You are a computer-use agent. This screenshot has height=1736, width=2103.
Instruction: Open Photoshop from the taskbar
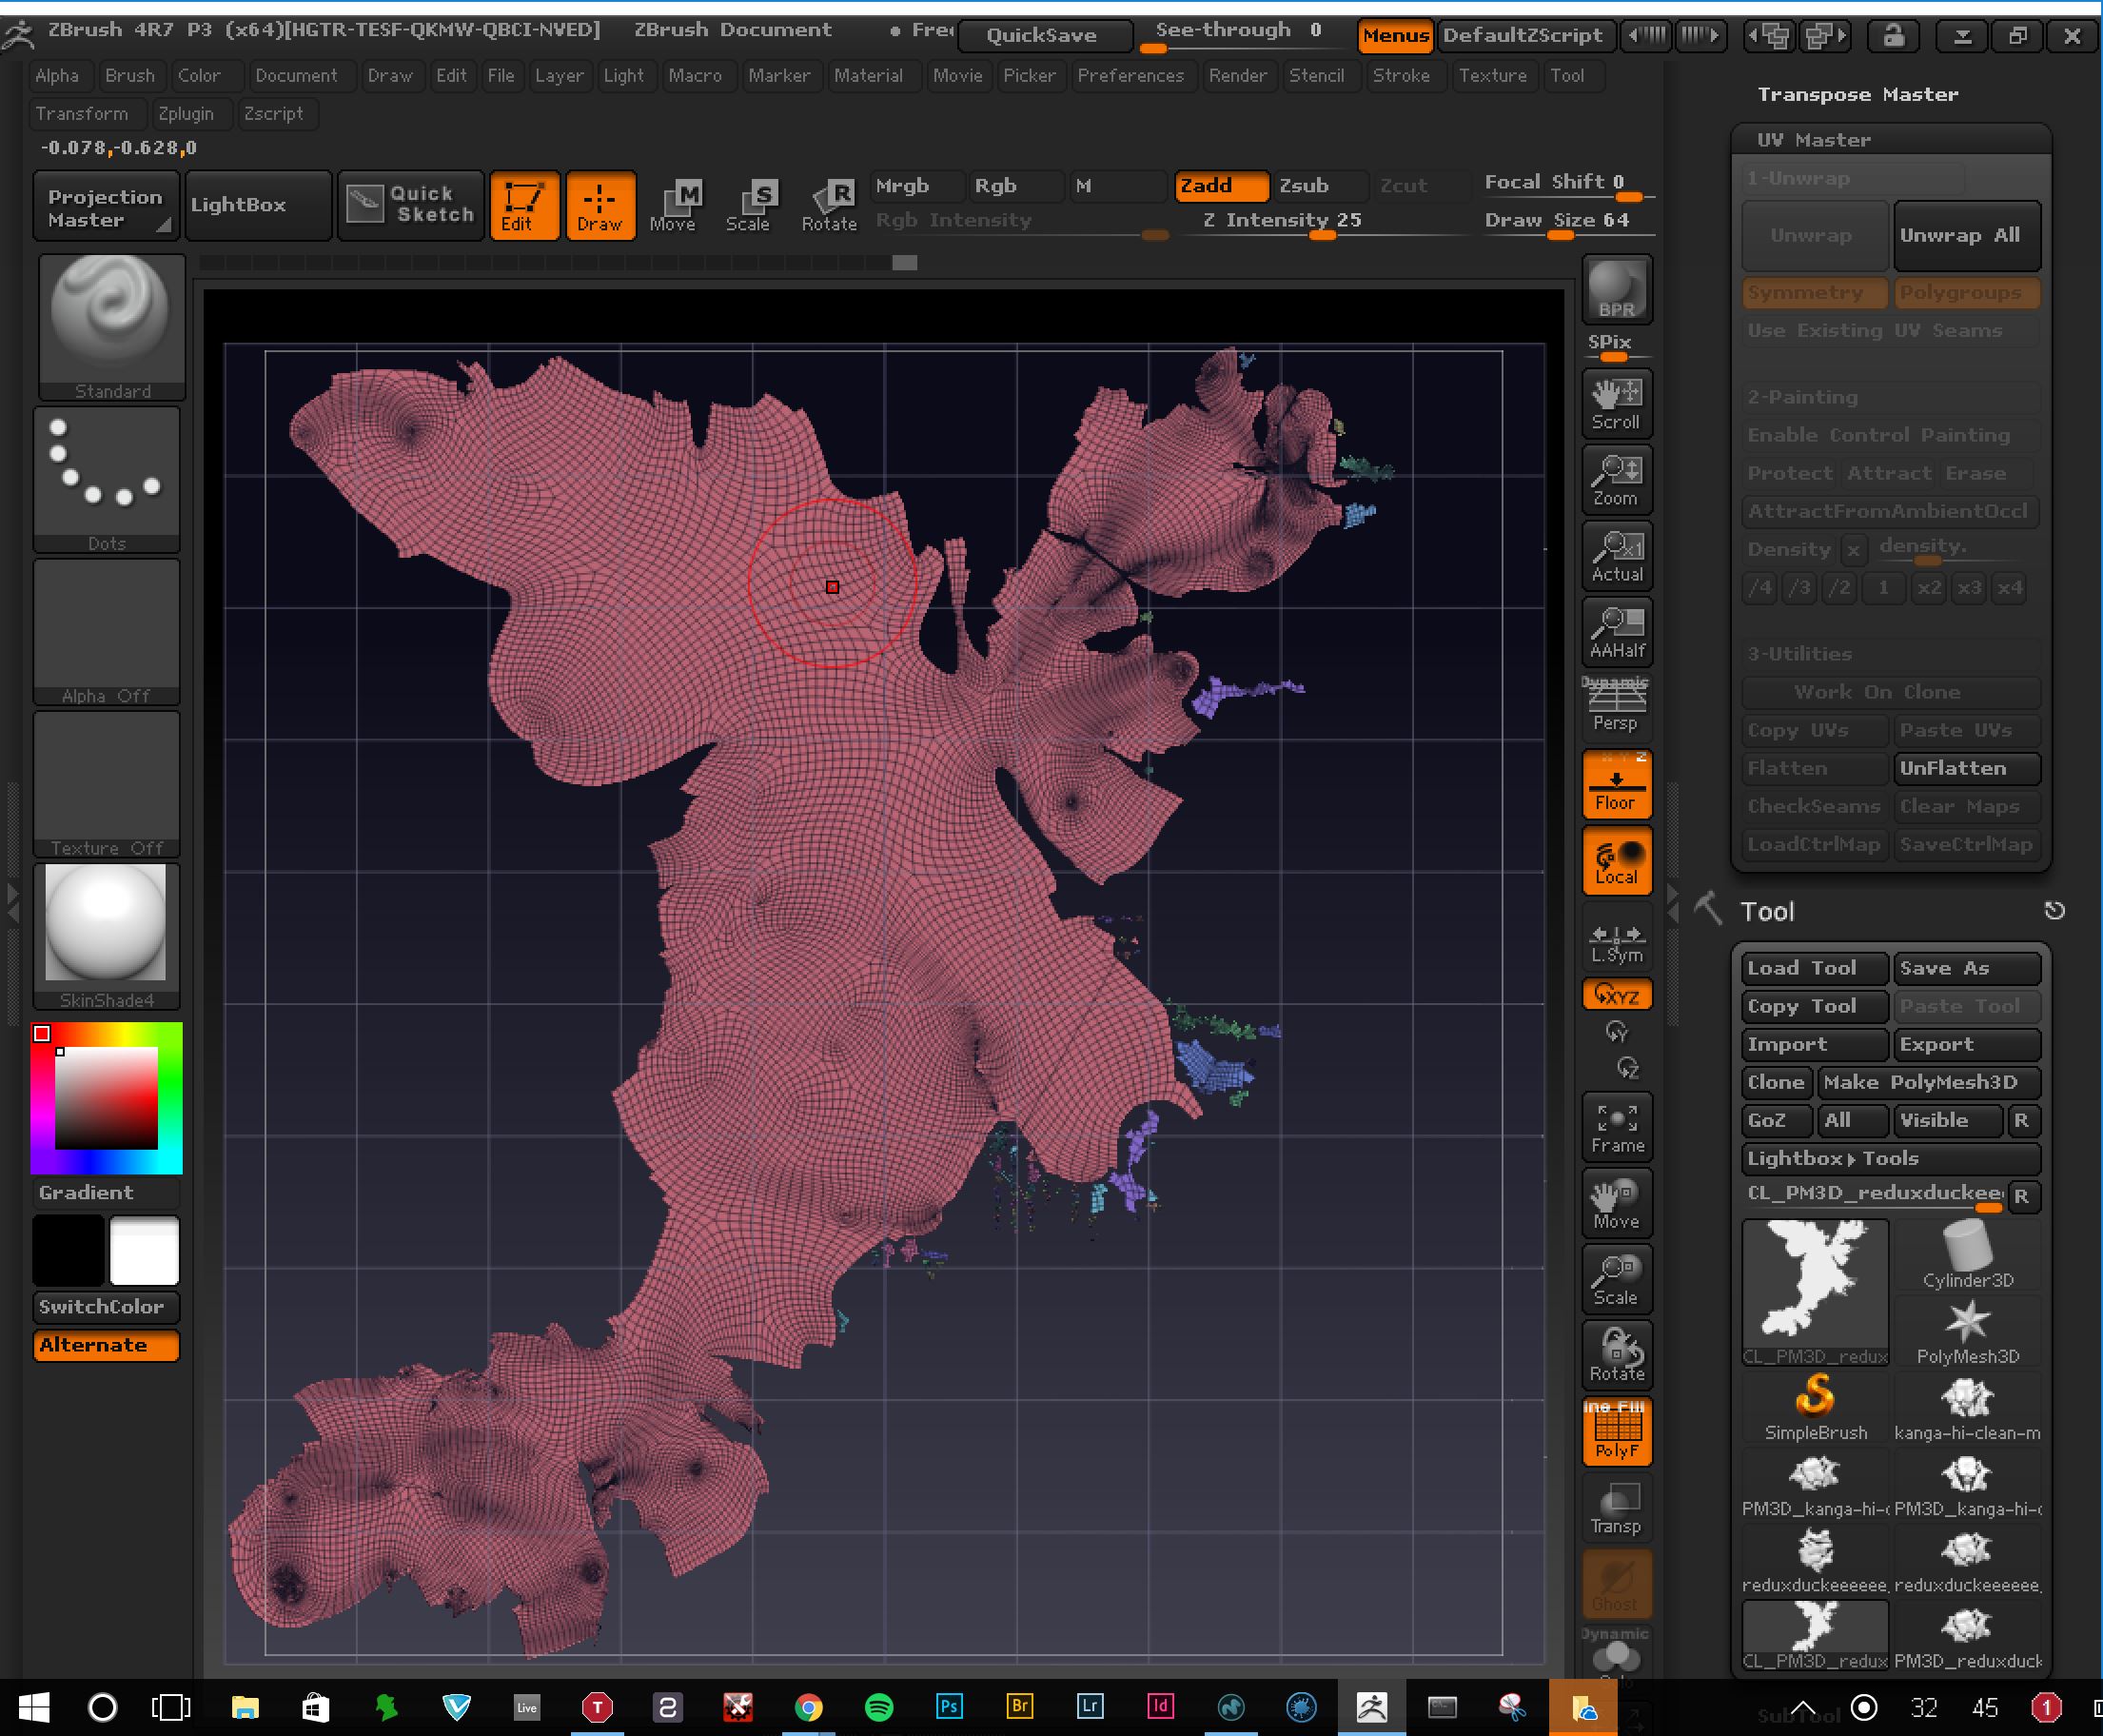[948, 1707]
